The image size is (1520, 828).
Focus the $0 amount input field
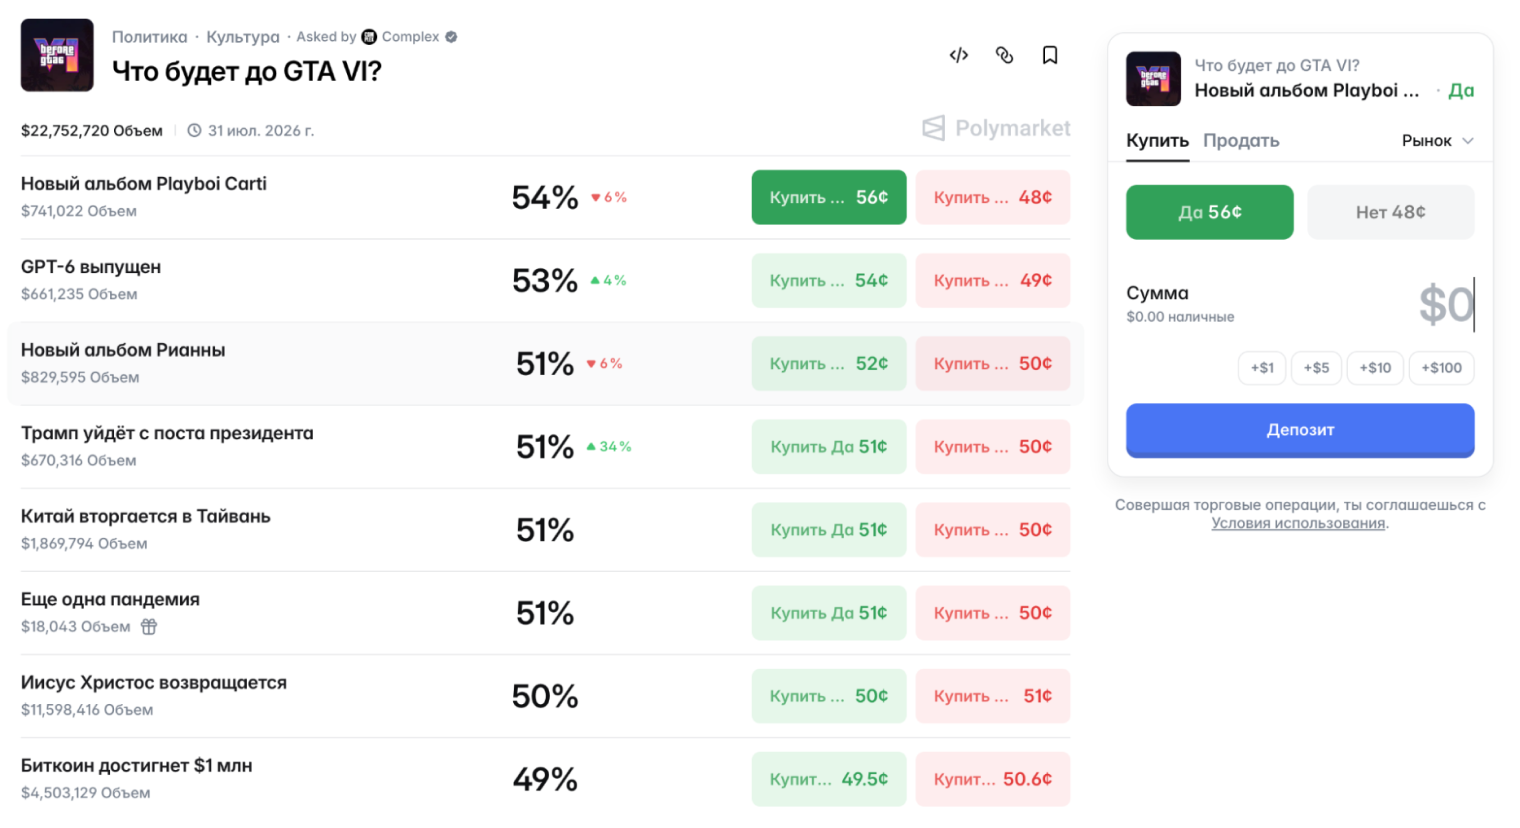tap(1445, 304)
